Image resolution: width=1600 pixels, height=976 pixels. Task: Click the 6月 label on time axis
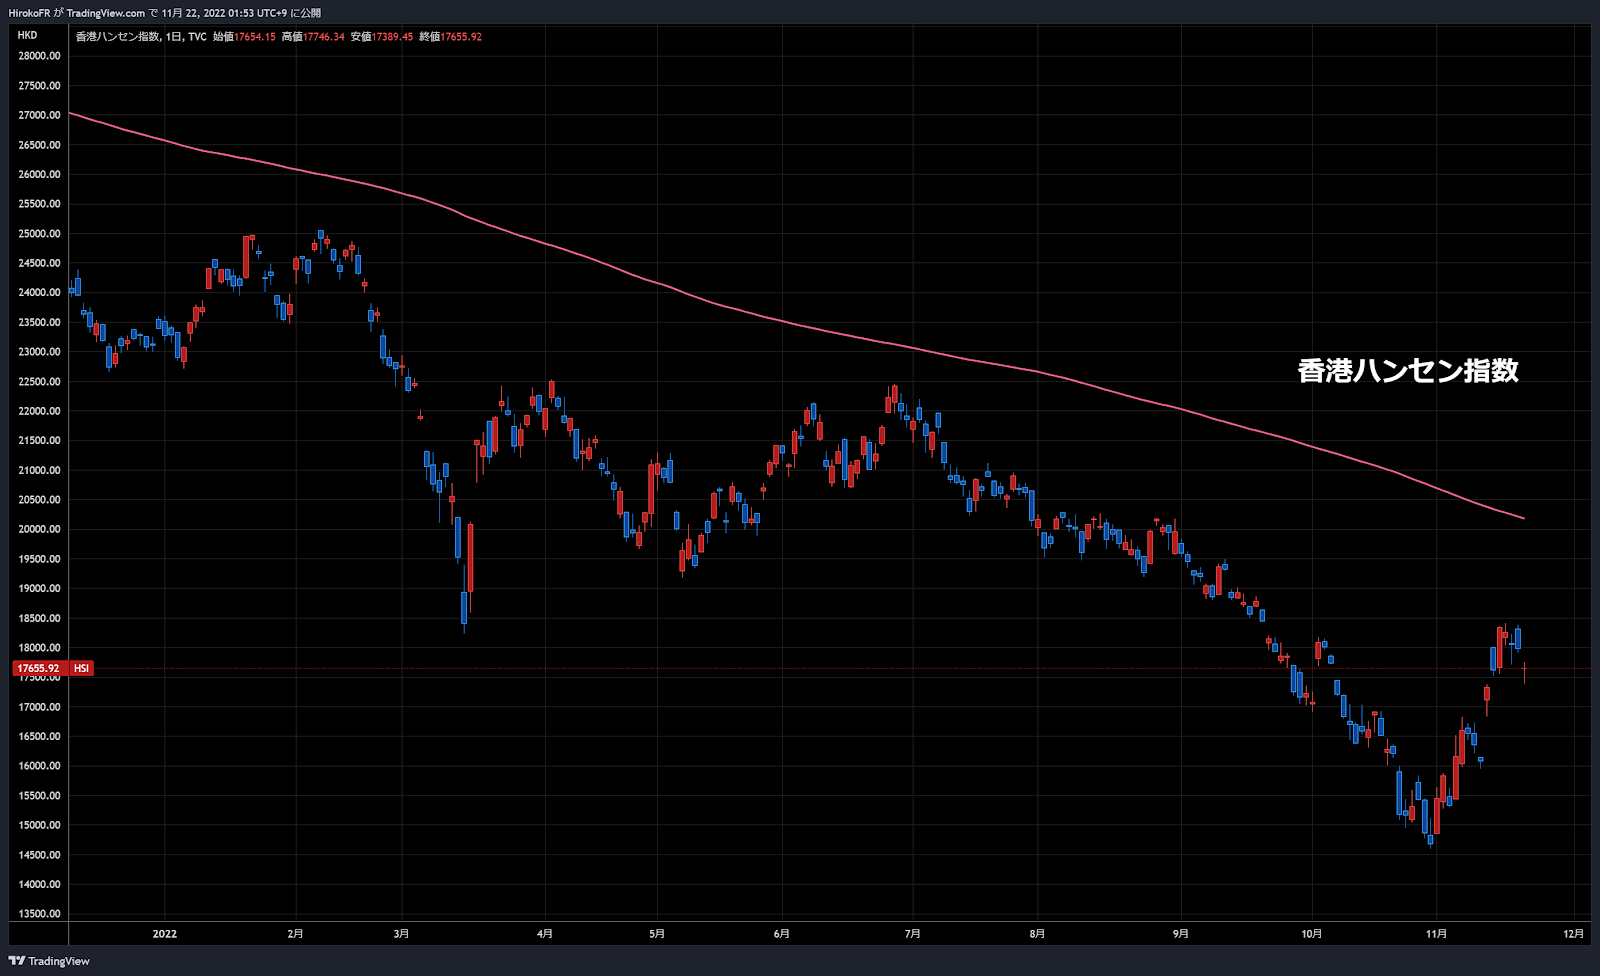point(781,934)
